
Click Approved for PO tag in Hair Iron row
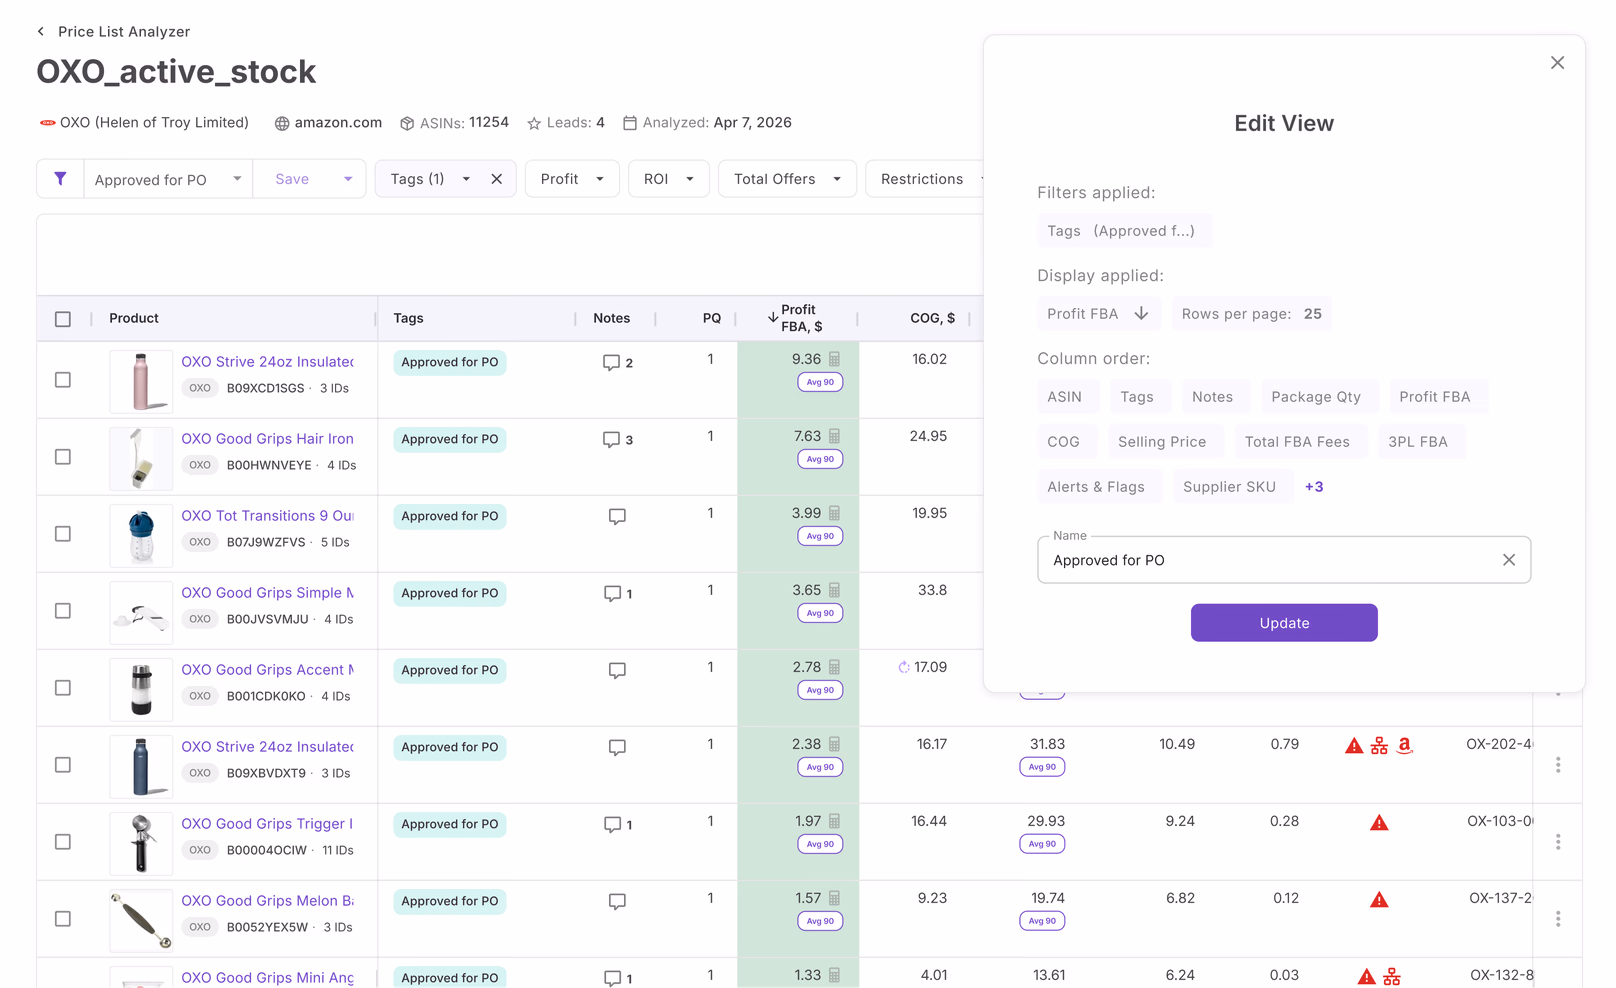click(x=450, y=439)
